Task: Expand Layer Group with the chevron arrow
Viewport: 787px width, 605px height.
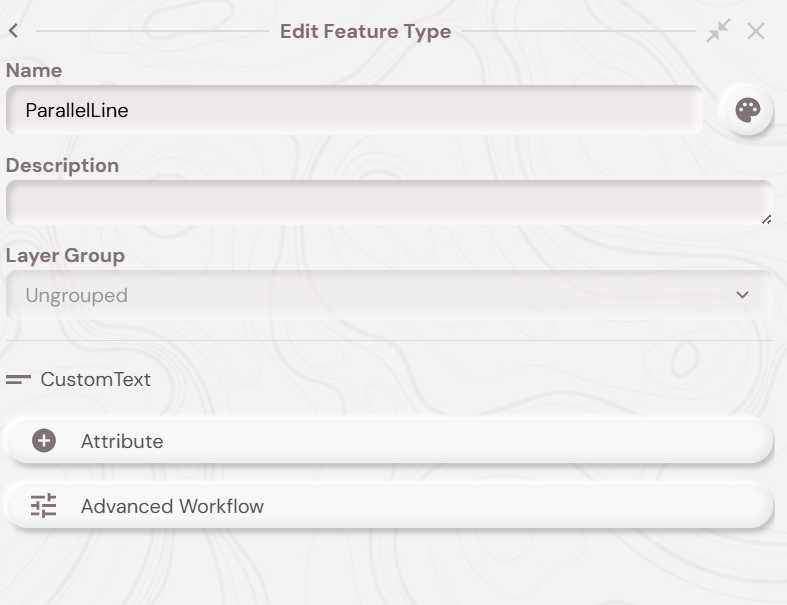Action: (x=742, y=295)
